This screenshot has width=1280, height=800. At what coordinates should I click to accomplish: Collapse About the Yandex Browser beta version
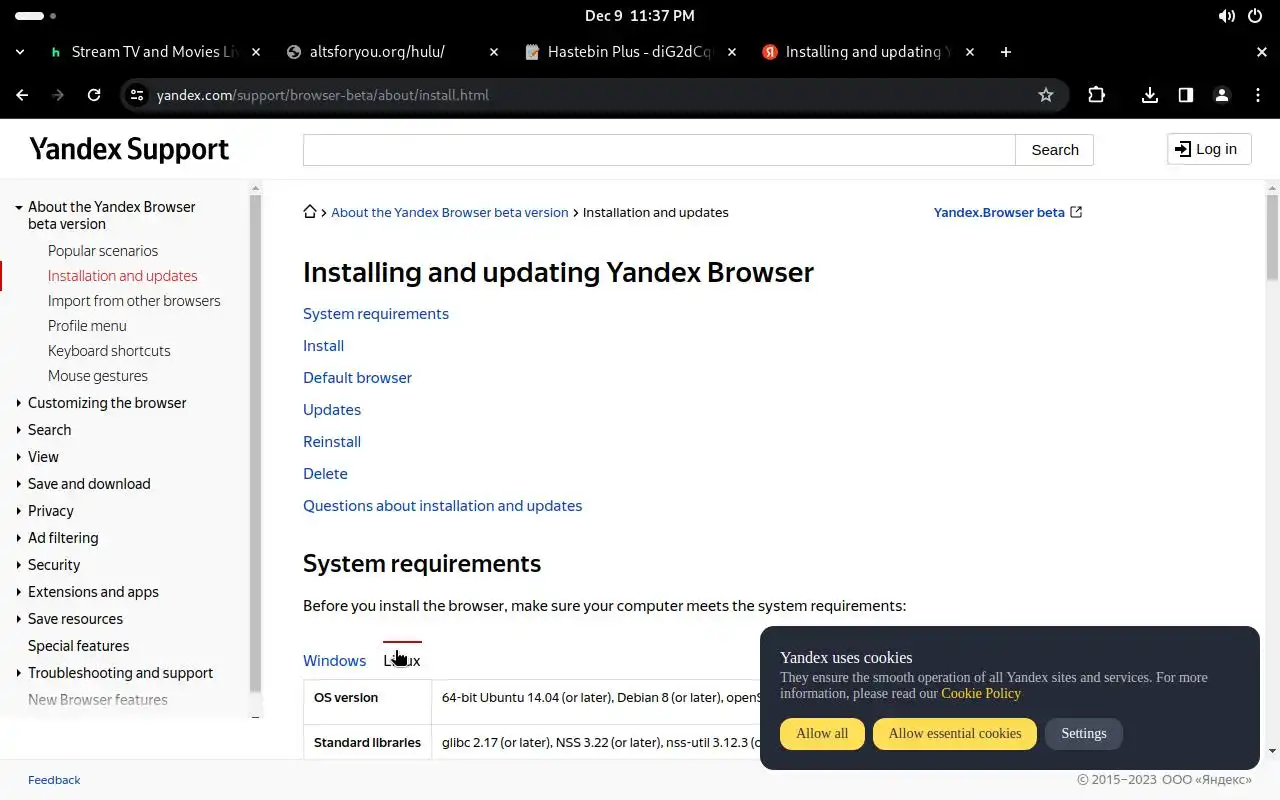[x=19, y=208]
